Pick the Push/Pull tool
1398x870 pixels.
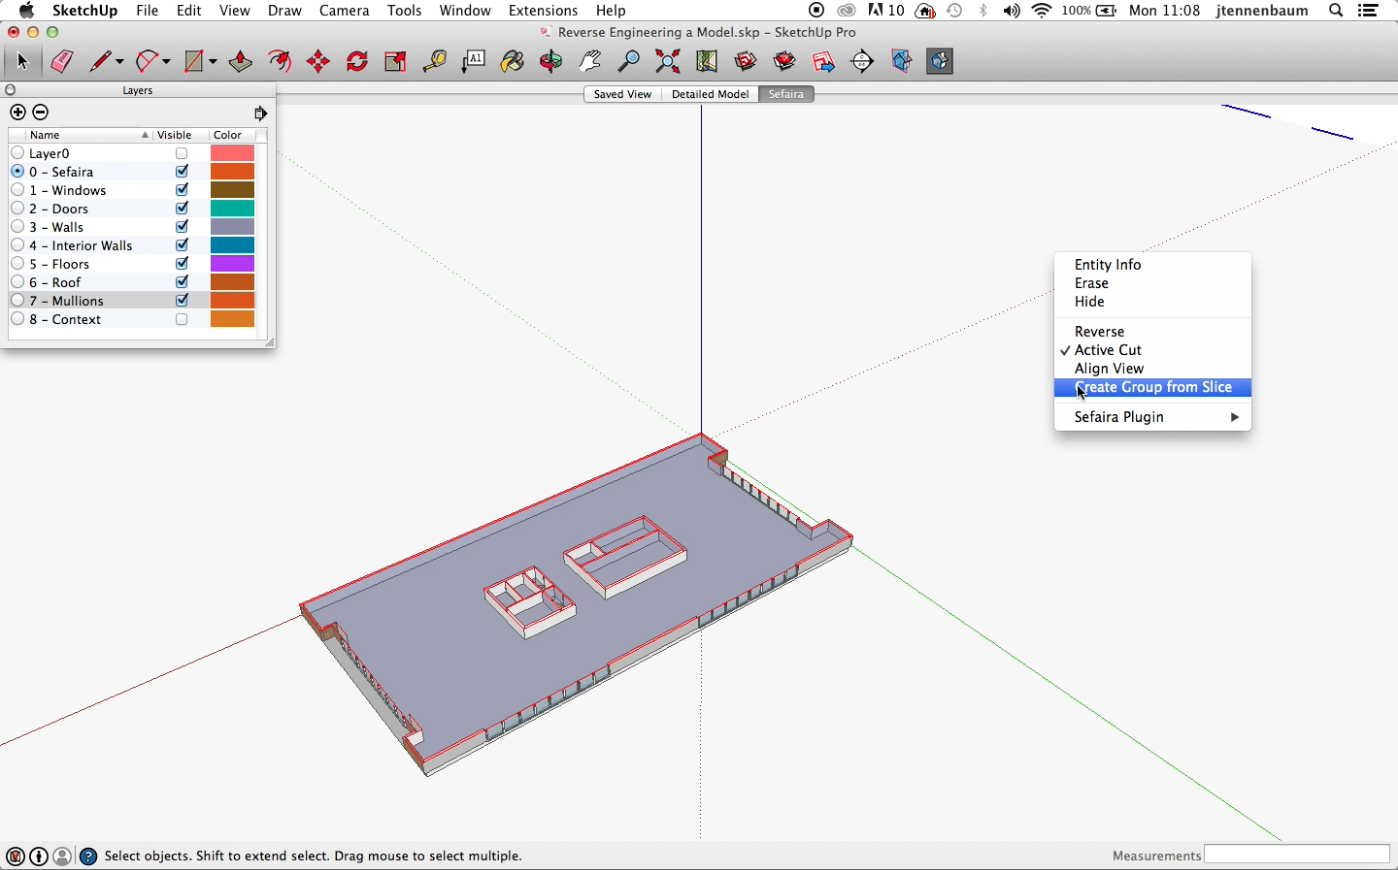(240, 62)
